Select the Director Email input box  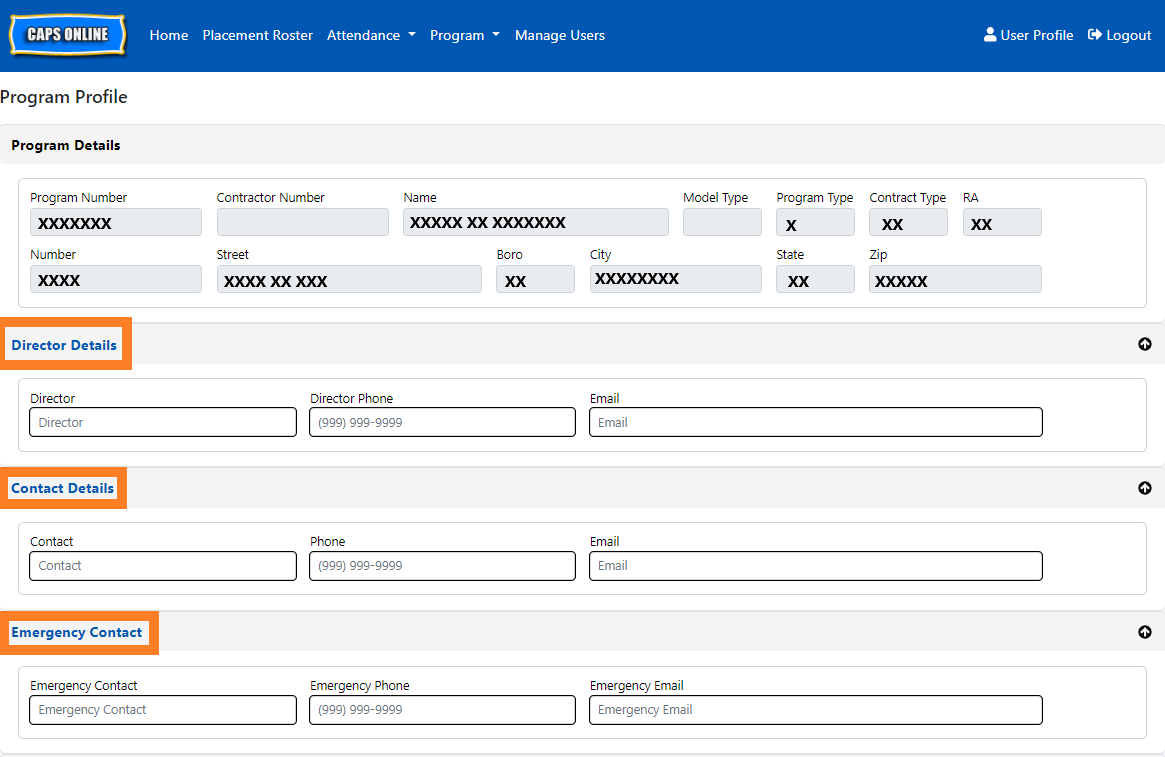[x=815, y=422]
